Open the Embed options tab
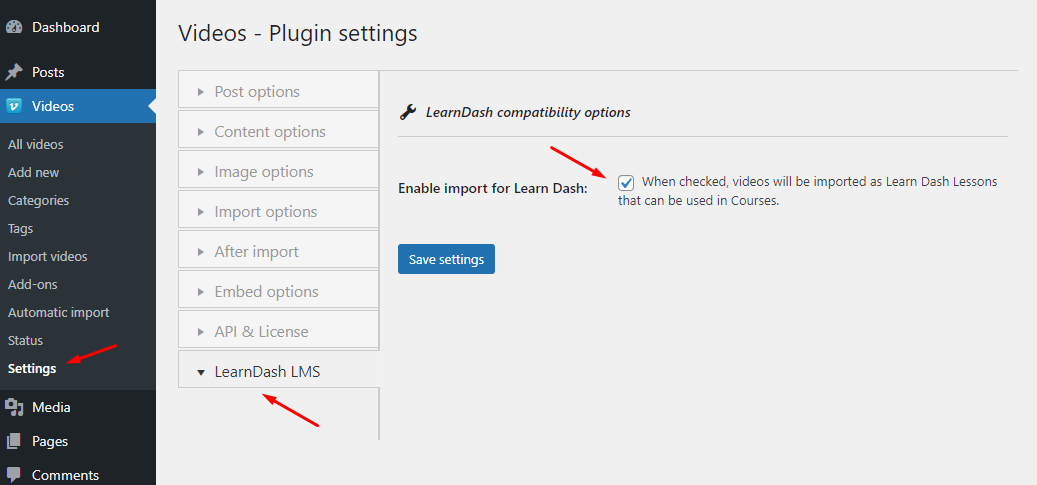The width and height of the screenshot is (1037, 485). pyautogui.click(x=278, y=292)
